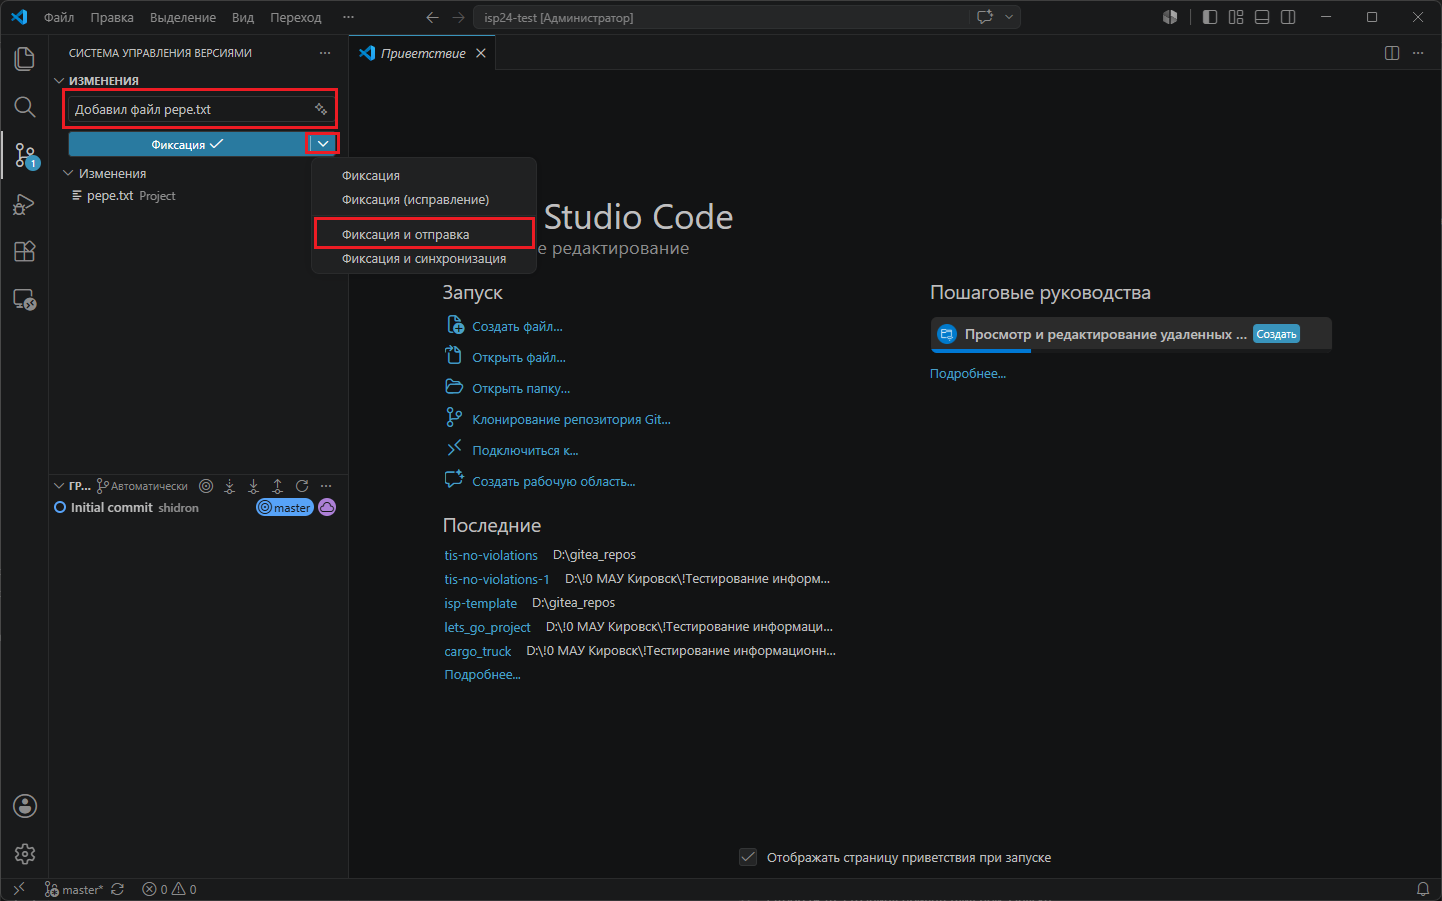The image size is (1442, 901).
Task: Click the Фиксация commit button
Action: 188,144
